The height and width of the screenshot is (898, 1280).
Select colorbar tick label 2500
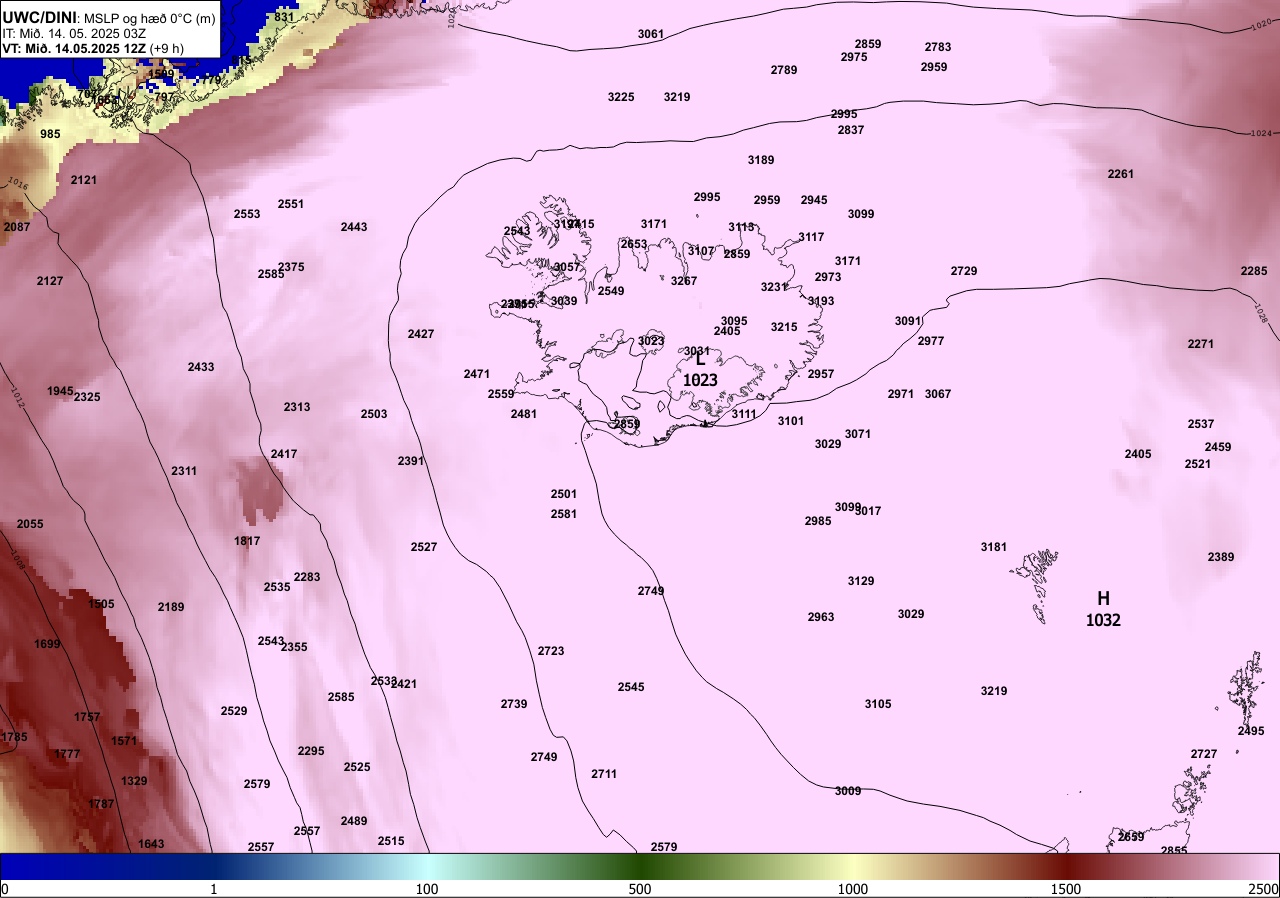coord(1264,889)
